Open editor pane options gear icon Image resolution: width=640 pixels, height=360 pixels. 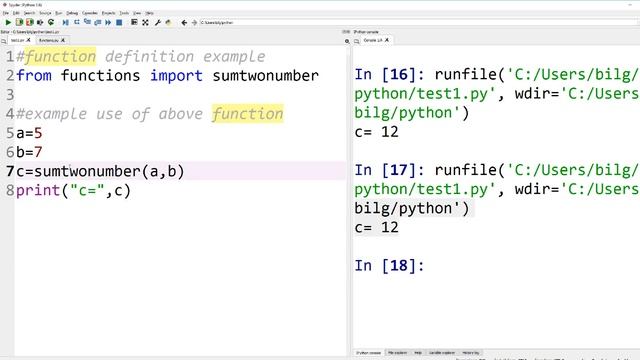(x=347, y=41)
